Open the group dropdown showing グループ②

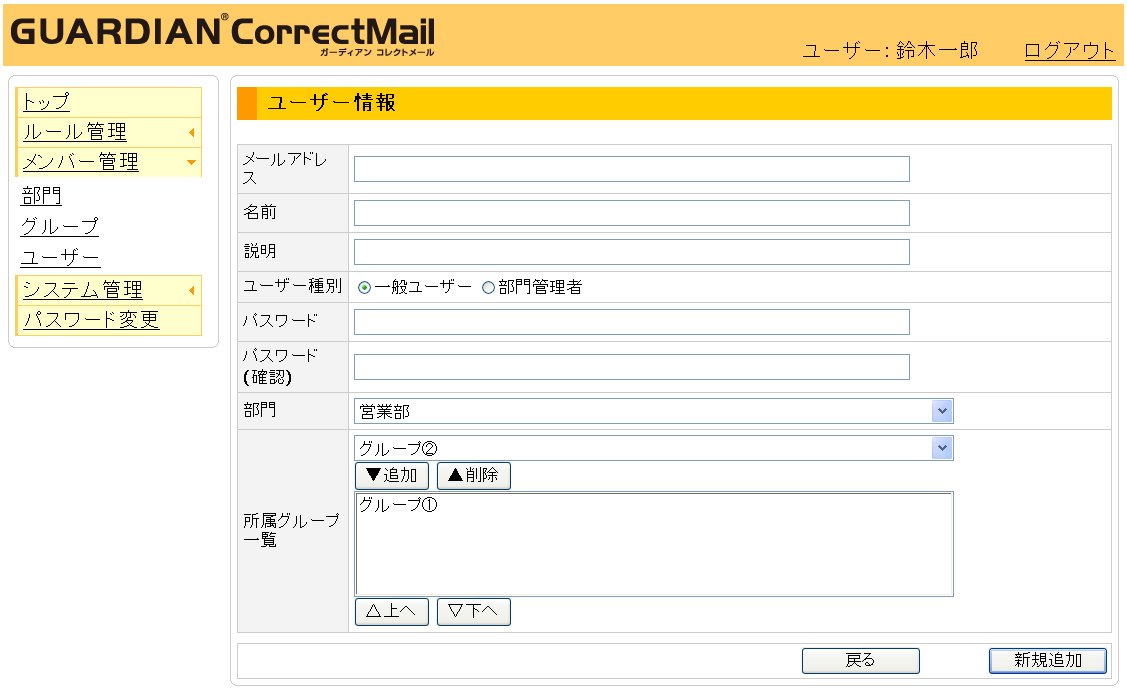[653, 448]
